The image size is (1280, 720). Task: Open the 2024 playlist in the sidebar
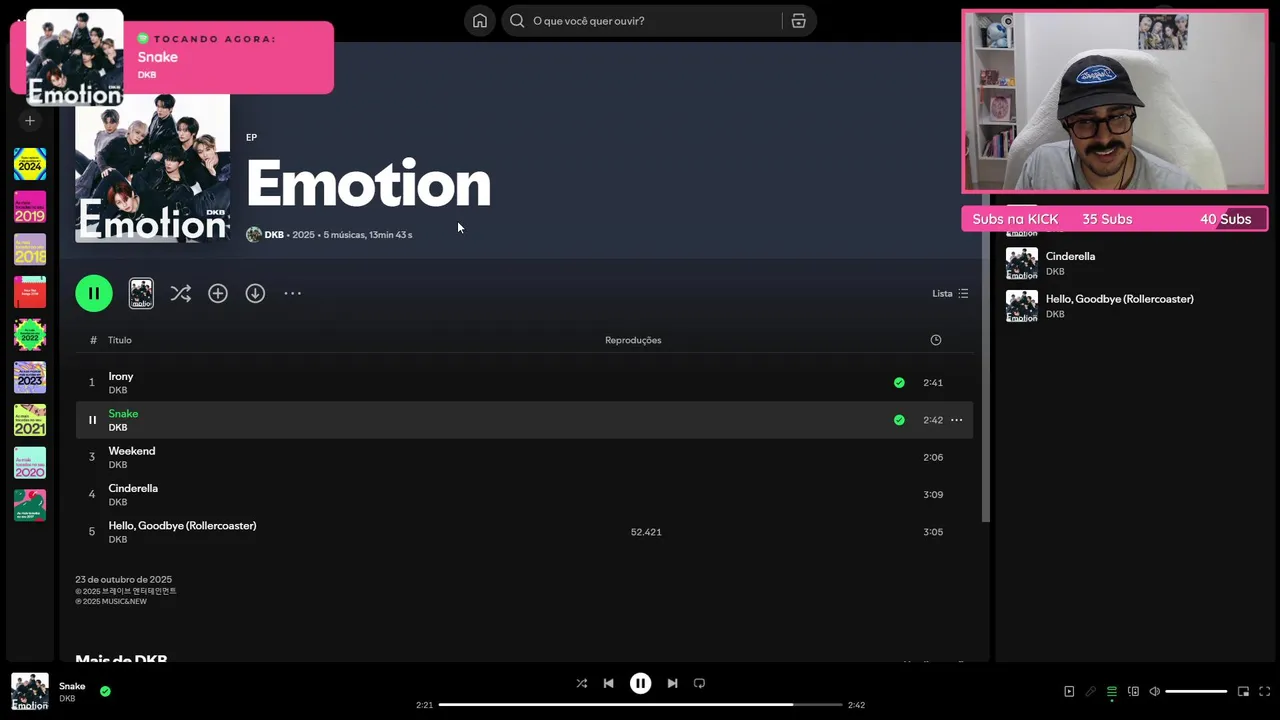(30, 164)
